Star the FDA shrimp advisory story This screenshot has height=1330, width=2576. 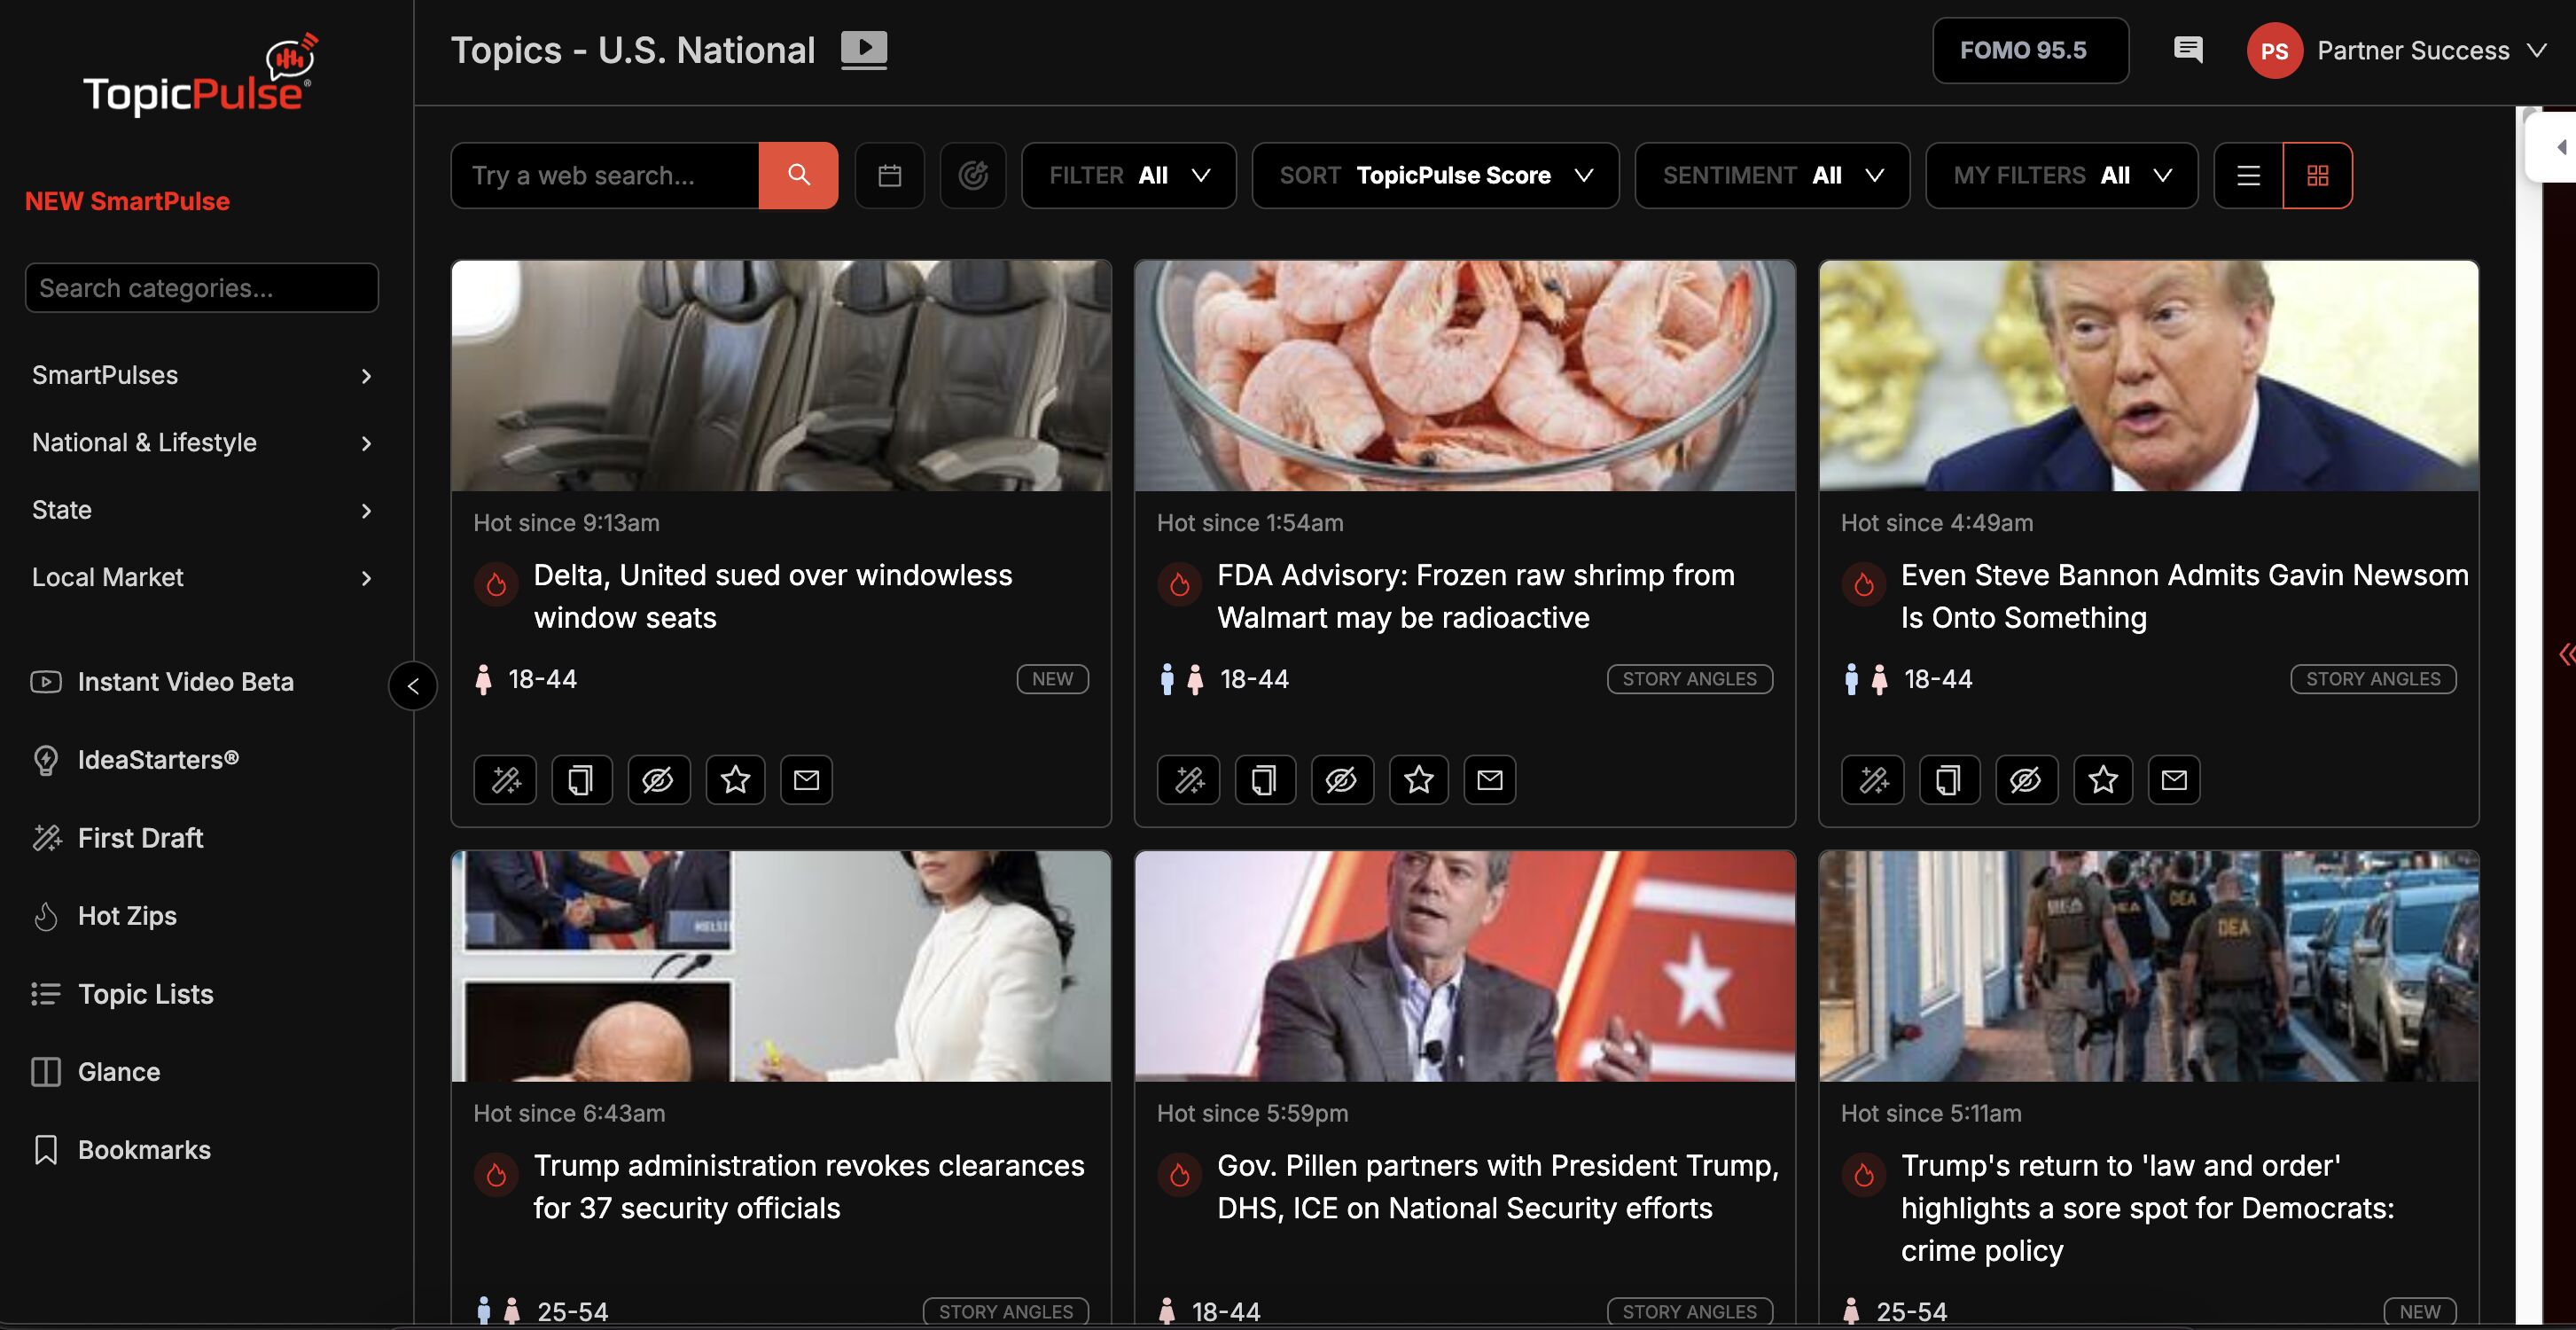[1418, 779]
